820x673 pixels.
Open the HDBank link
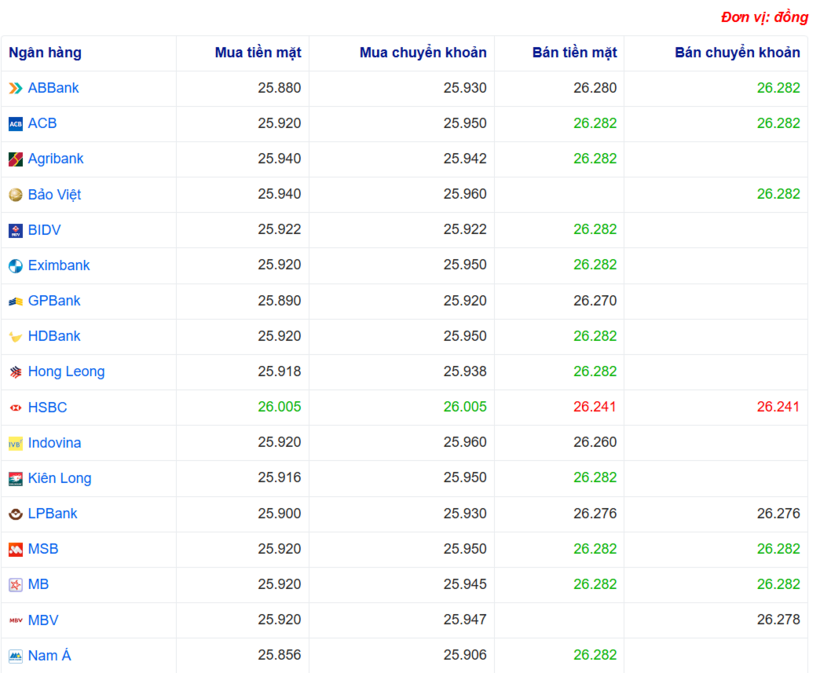click(54, 336)
